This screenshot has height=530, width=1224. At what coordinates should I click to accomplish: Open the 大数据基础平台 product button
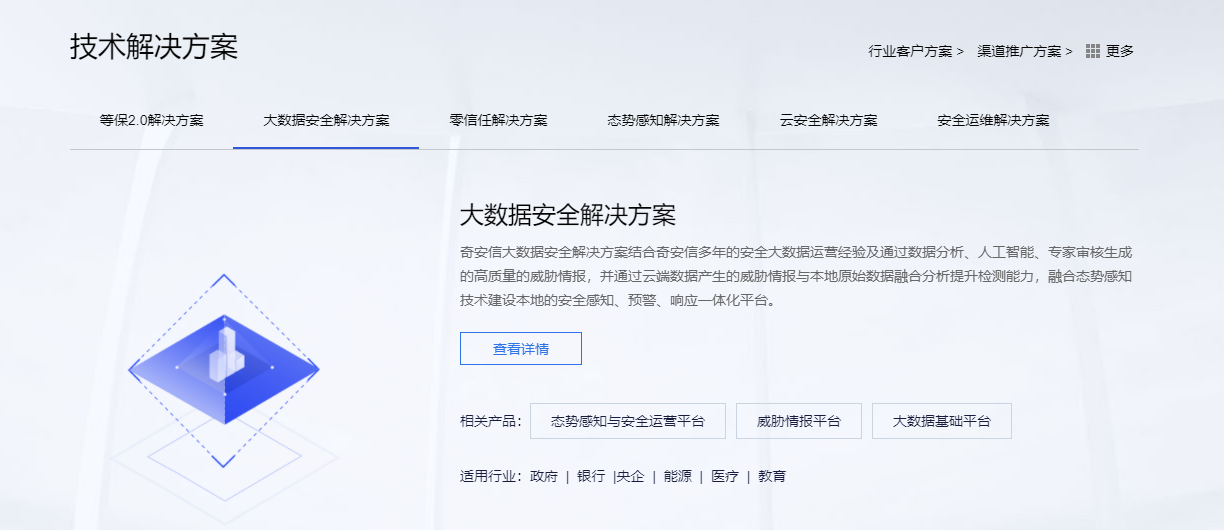942,421
